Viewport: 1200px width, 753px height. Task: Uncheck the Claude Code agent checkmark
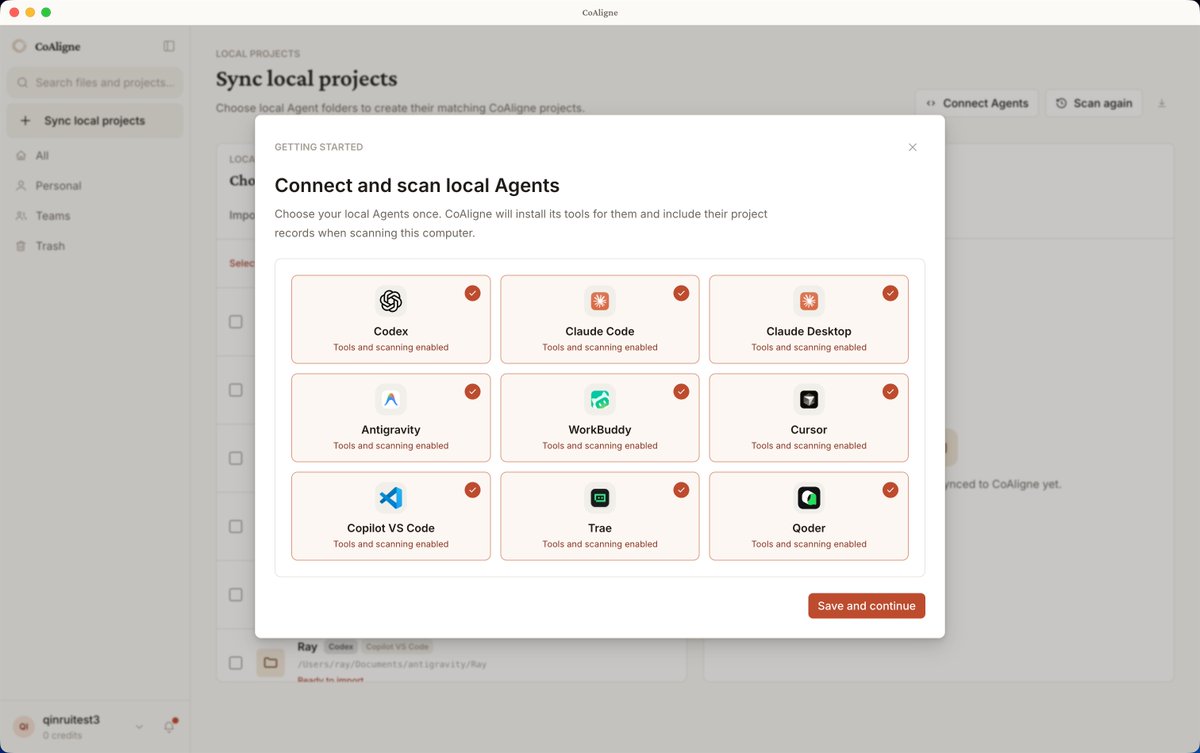(x=681, y=293)
